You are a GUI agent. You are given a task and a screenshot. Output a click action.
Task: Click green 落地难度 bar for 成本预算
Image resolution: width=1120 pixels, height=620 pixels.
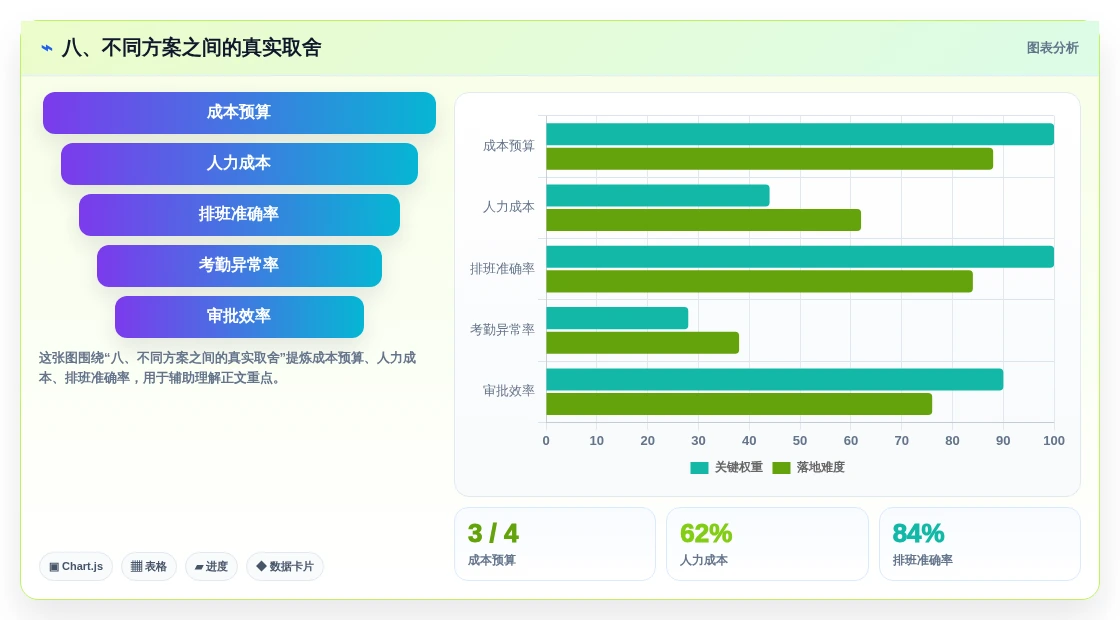click(x=769, y=159)
